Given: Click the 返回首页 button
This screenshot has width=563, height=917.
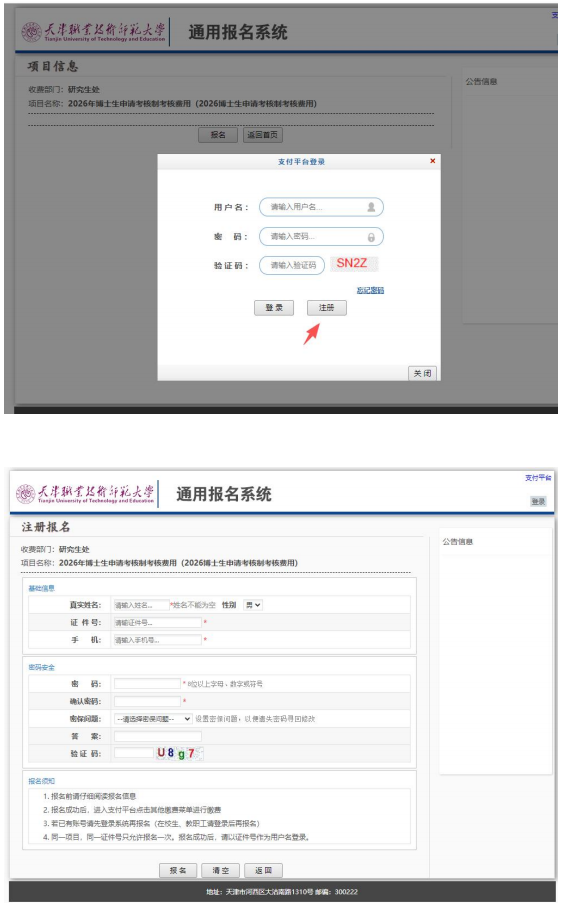Looking at the screenshot, I should point(262,135).
